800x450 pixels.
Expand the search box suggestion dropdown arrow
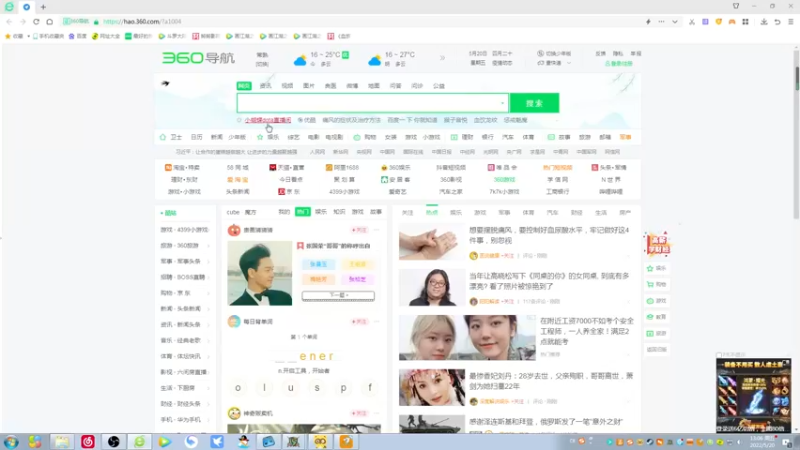503,103
